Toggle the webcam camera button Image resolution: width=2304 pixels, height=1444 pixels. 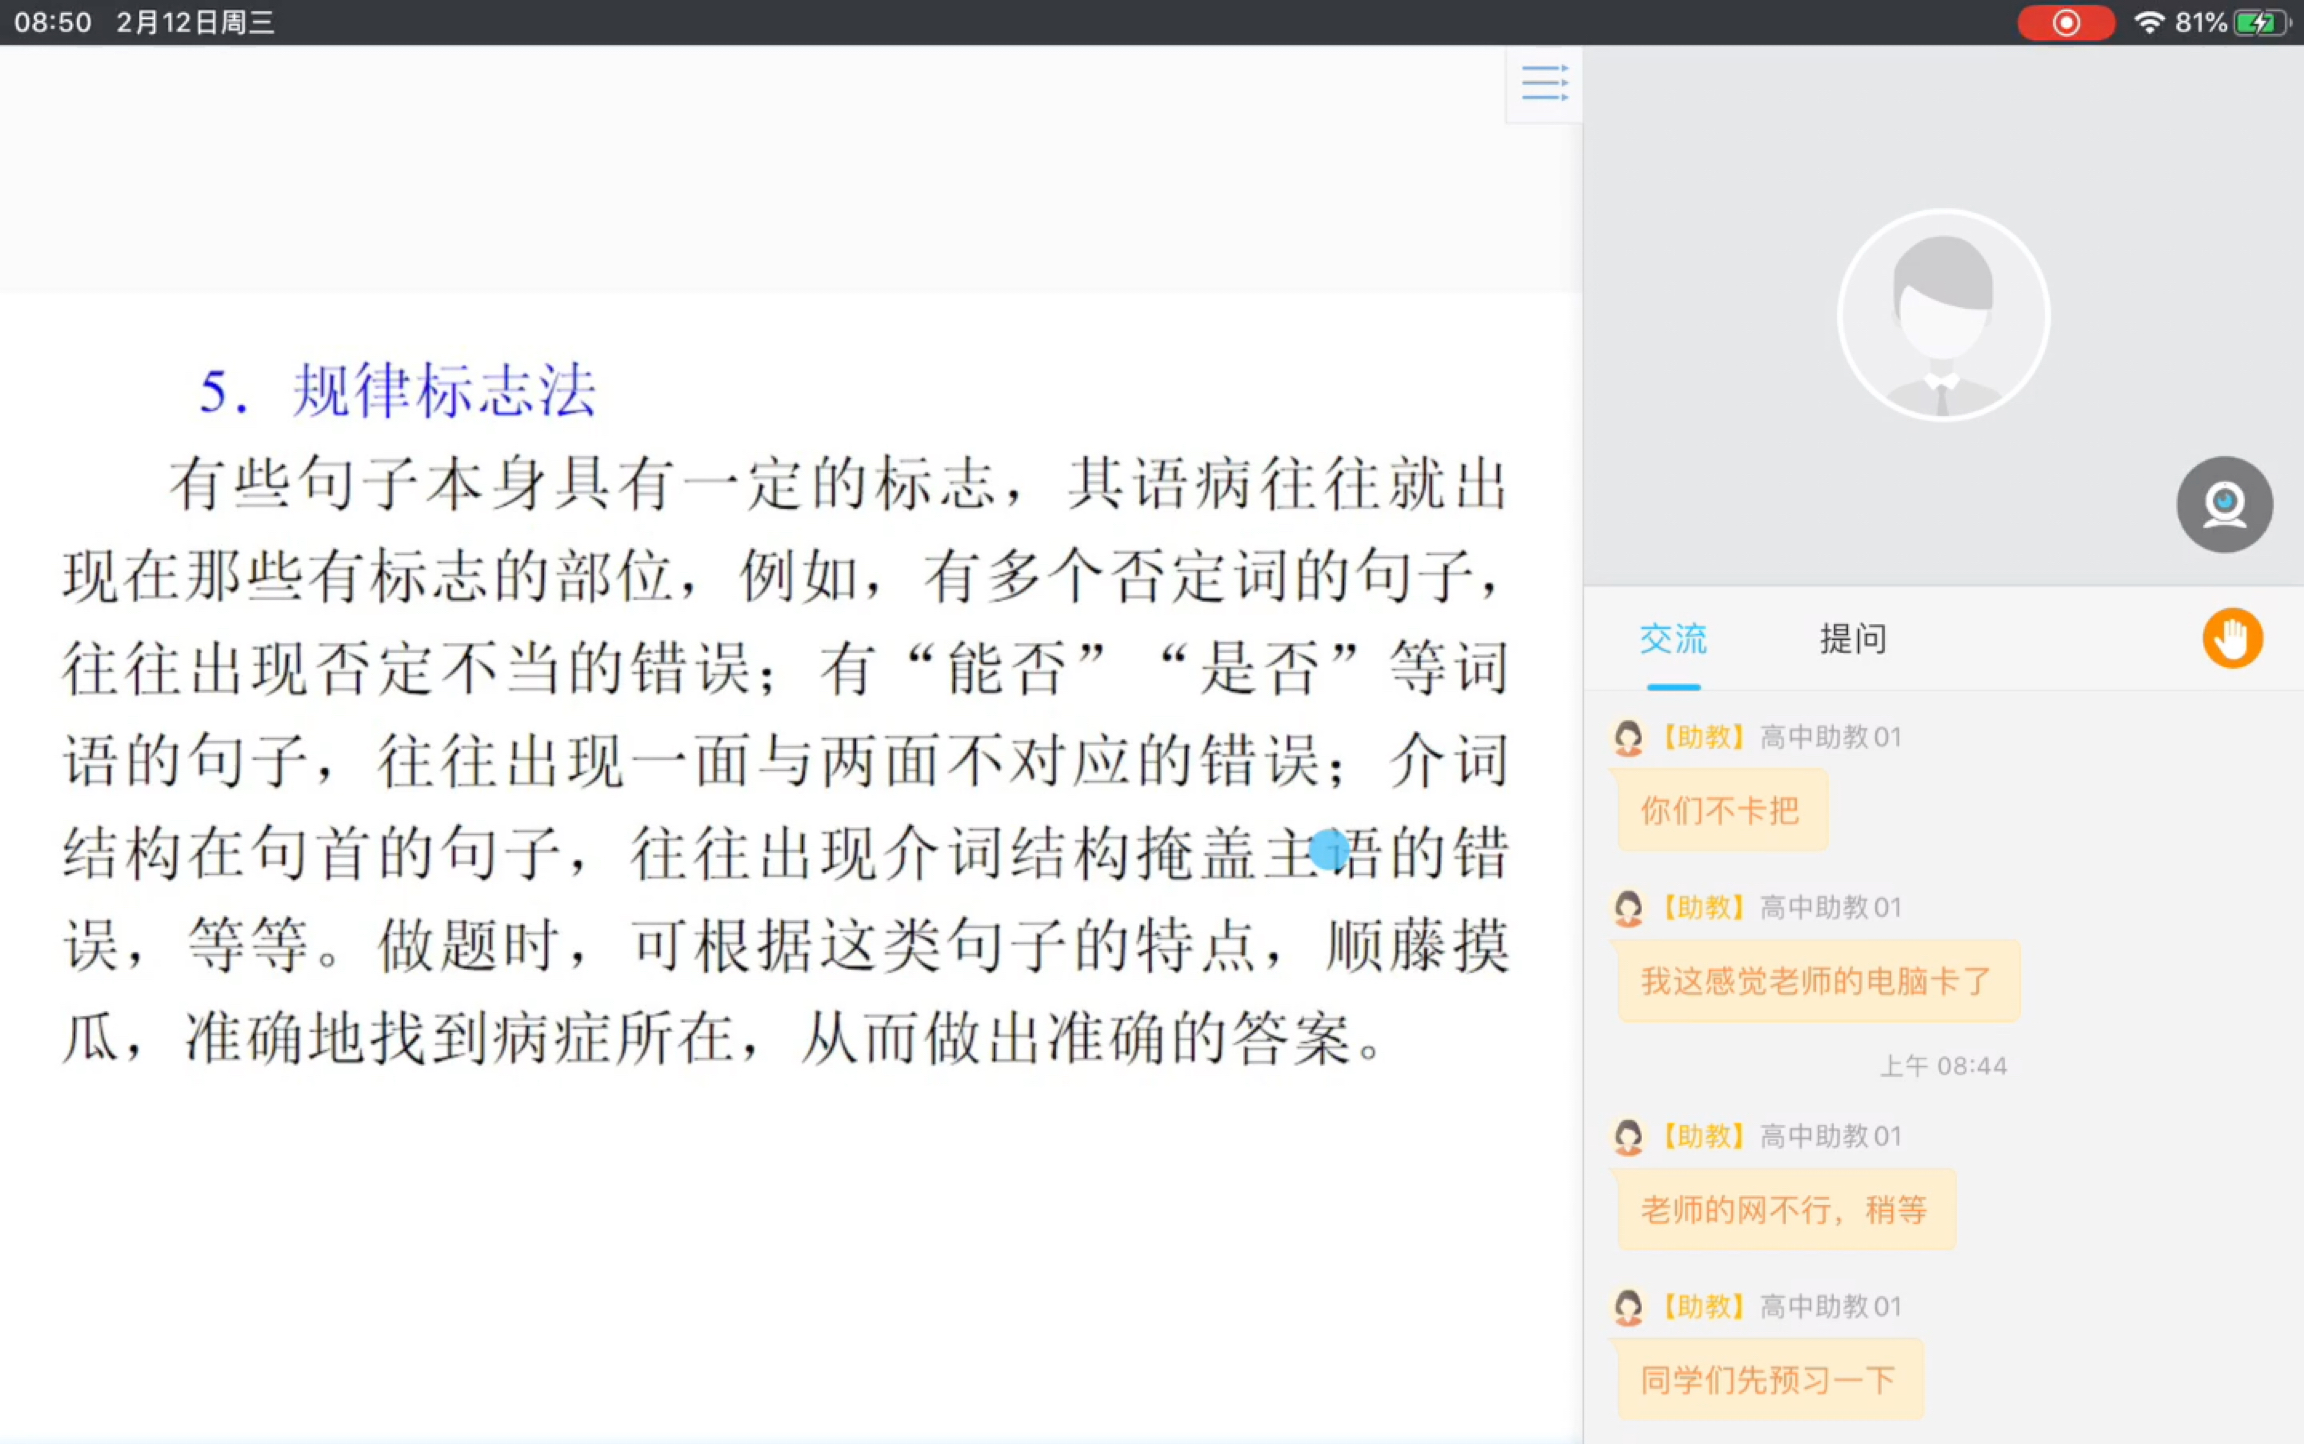pyautogui.click(x=2224, y=504)
